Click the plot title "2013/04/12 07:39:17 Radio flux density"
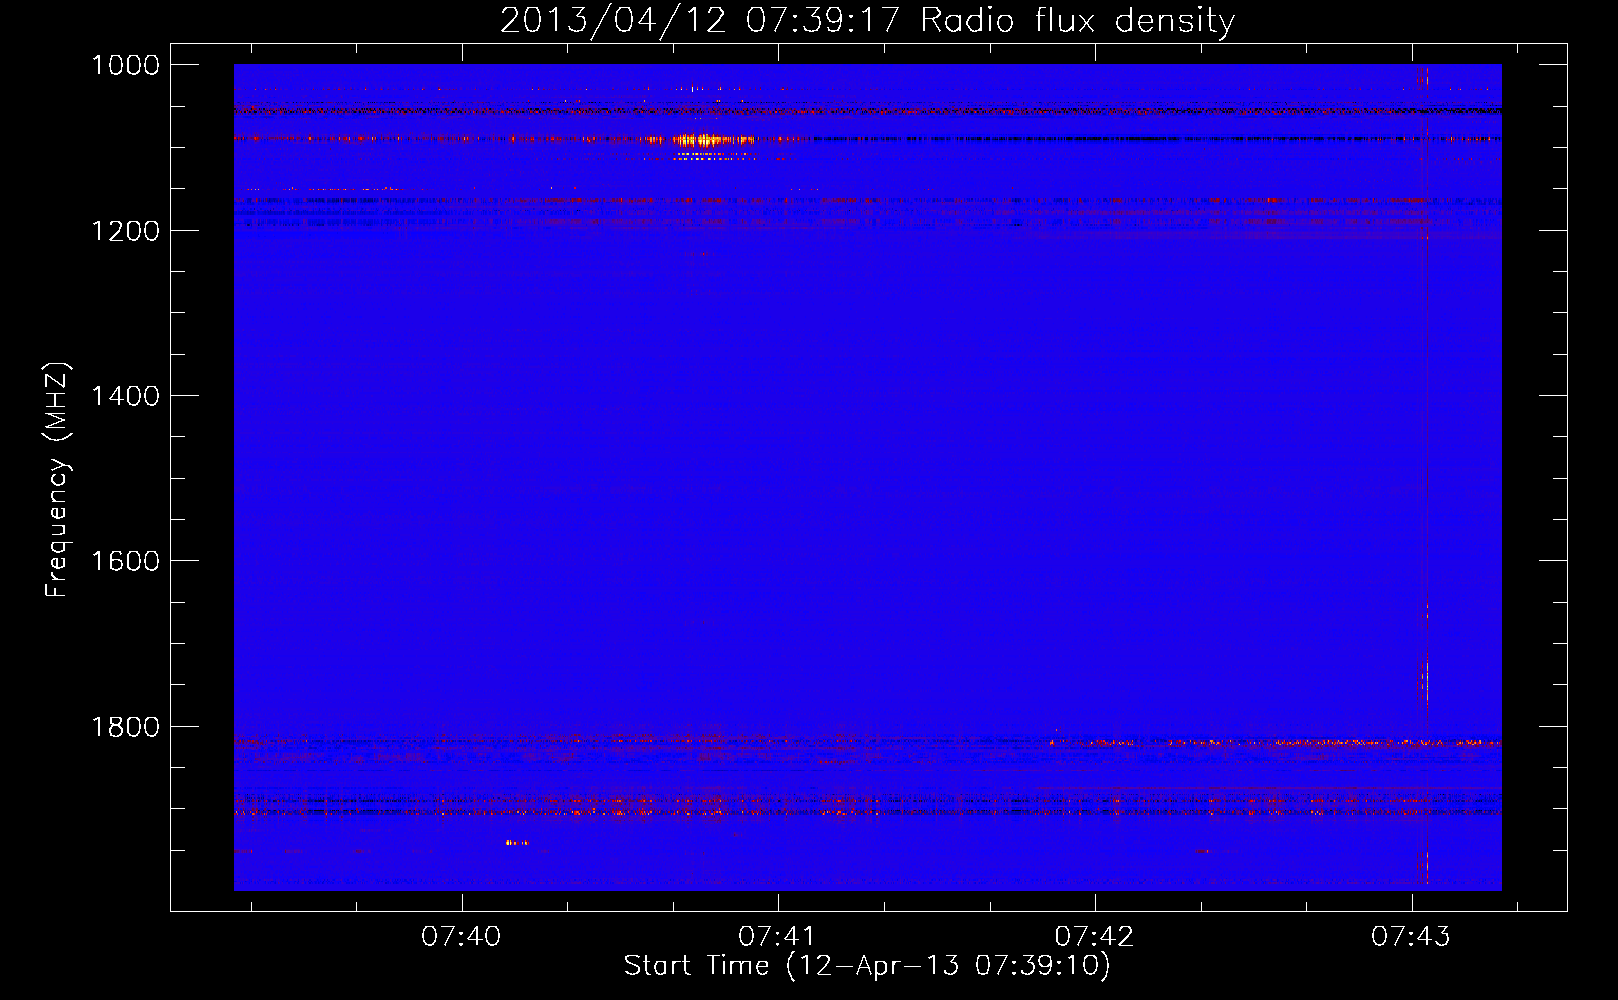Screen dimensions: 1618x1000 [867, 21]
